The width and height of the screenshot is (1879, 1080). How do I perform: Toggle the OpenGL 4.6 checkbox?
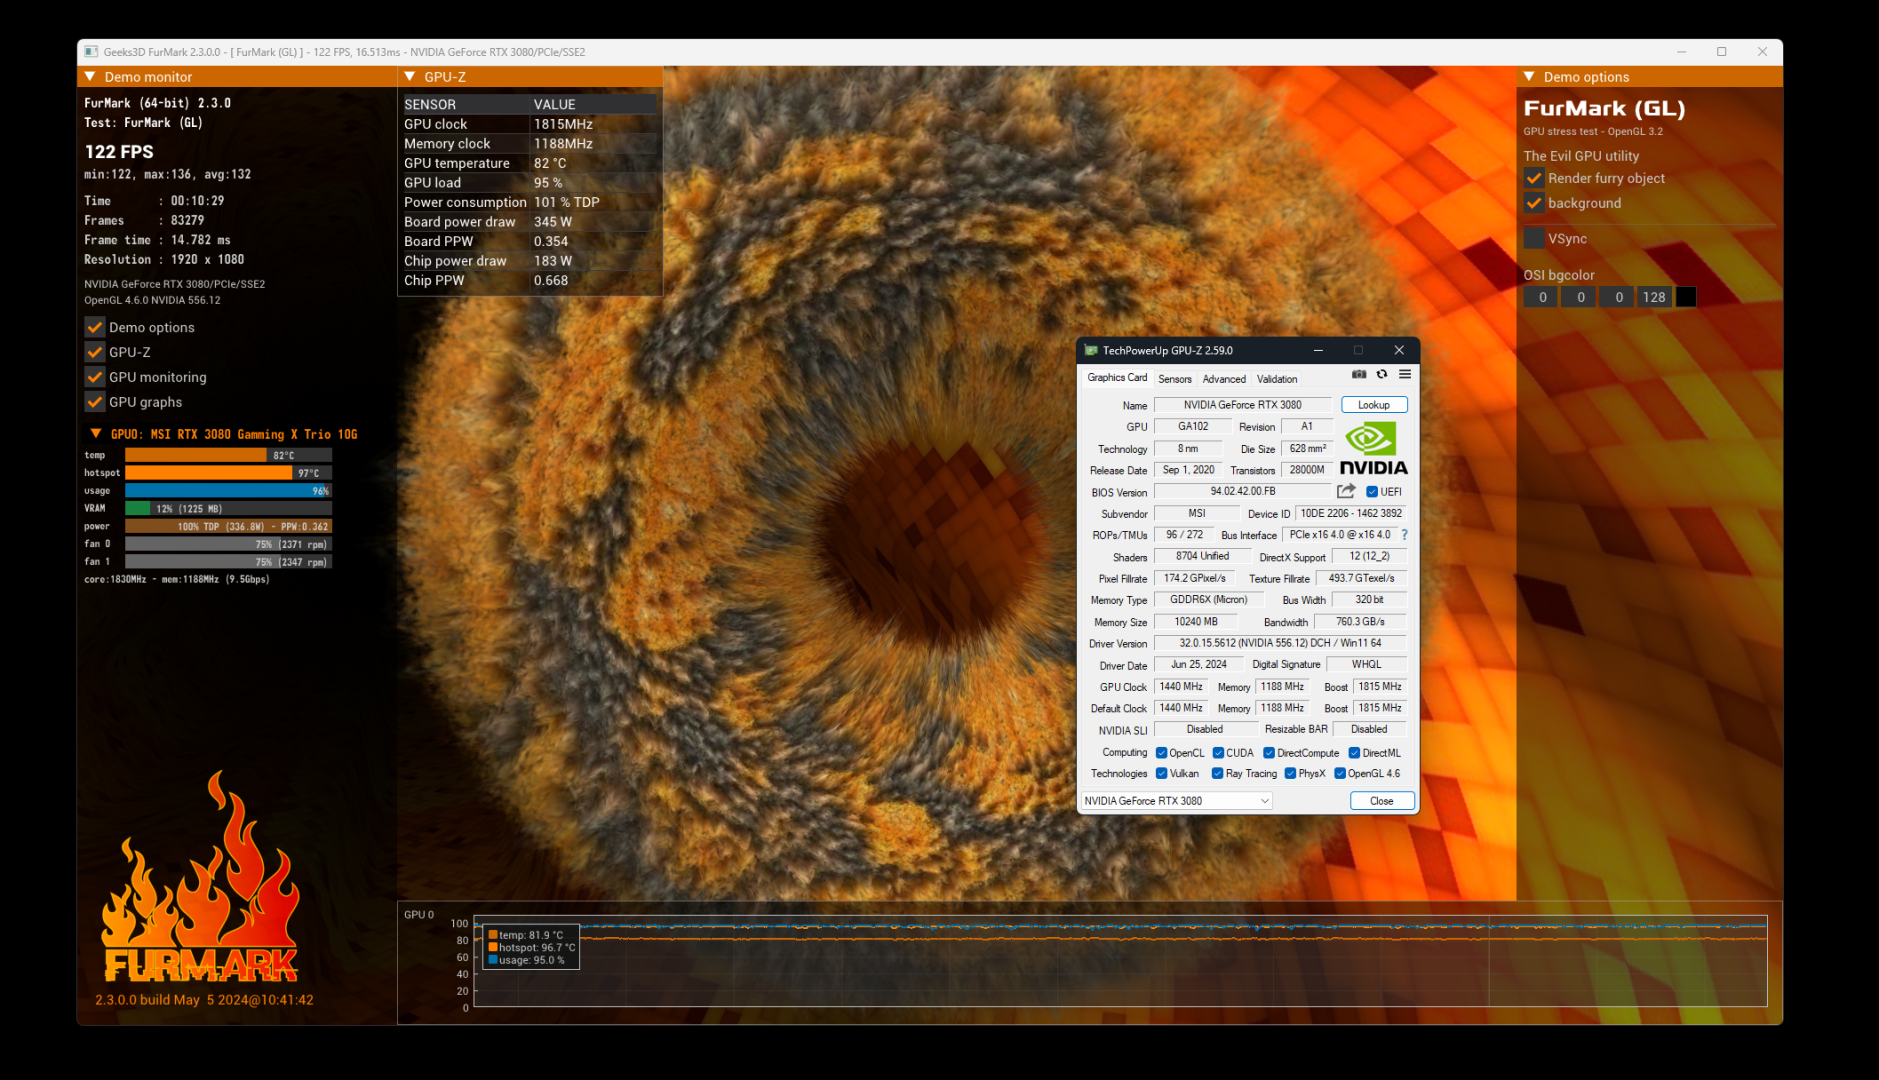point(1340,773)
